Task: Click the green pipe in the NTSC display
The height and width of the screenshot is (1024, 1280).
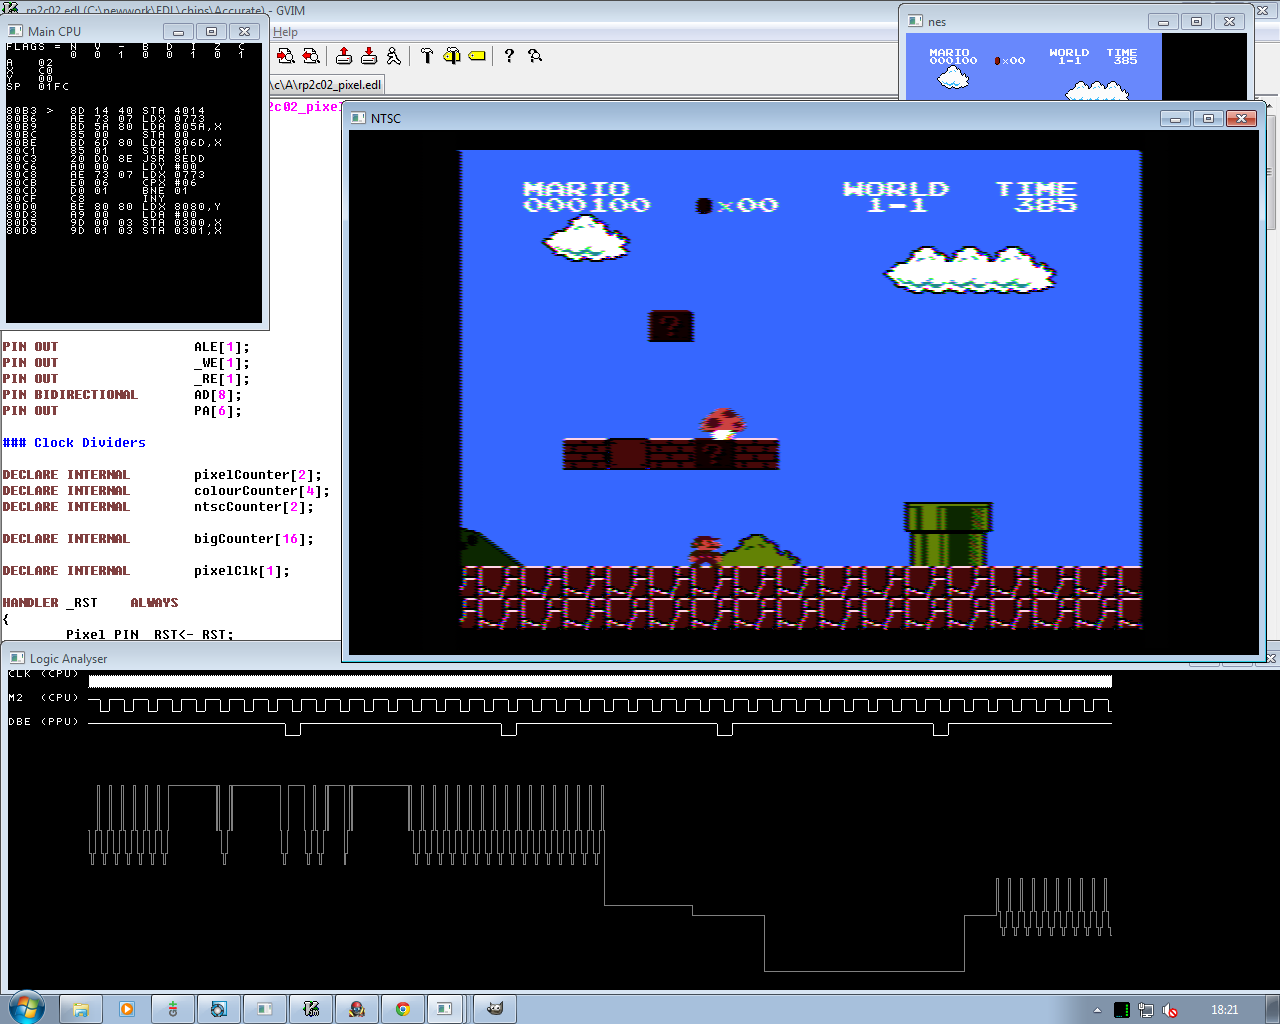Action: pyautogui.click(x=948, y=535)
